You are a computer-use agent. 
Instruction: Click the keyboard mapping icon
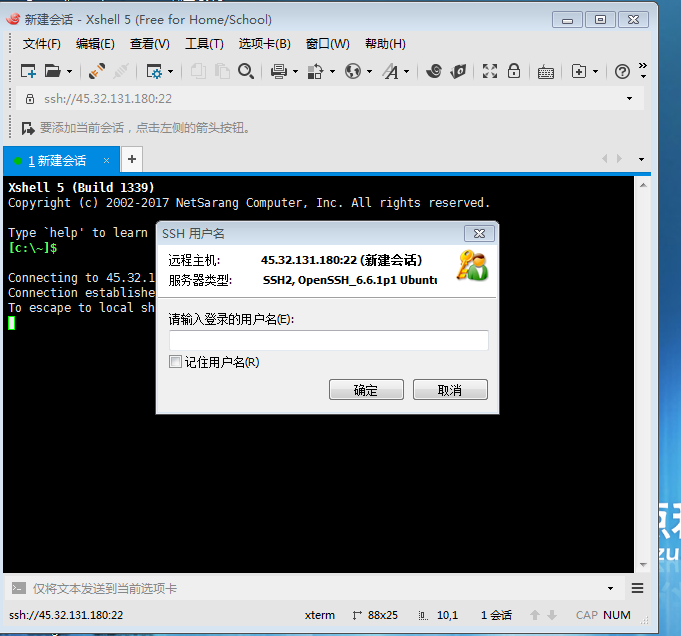(545, 72)
